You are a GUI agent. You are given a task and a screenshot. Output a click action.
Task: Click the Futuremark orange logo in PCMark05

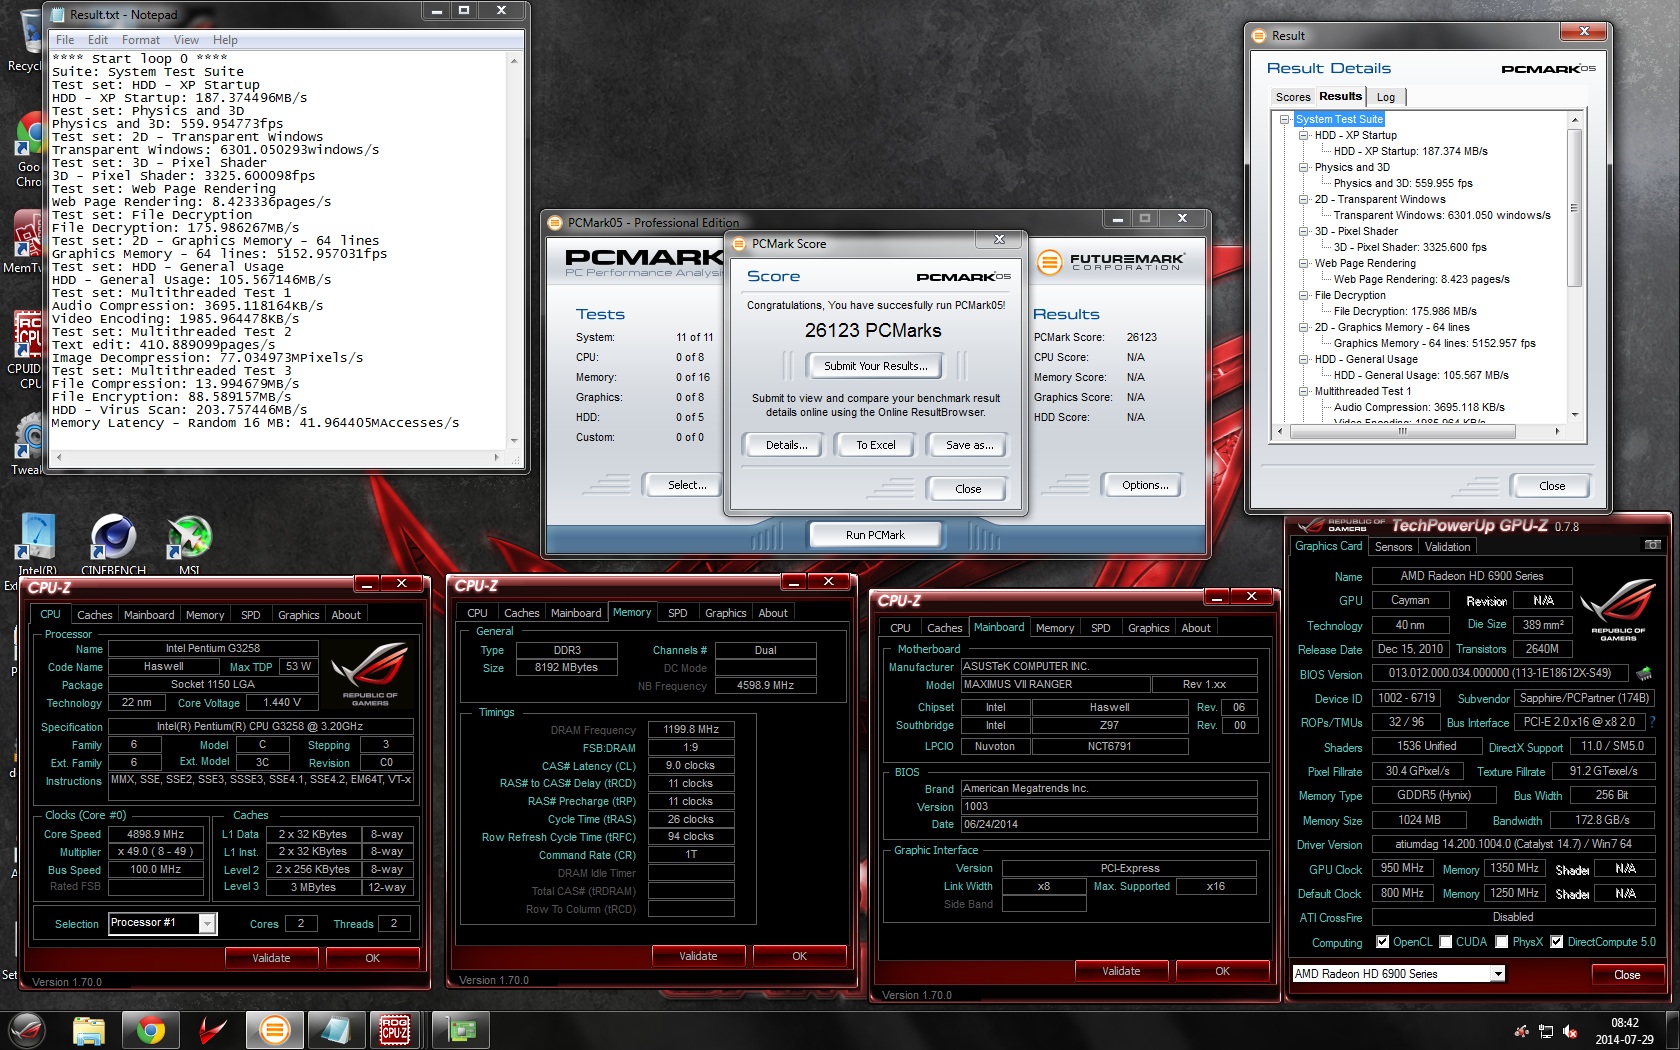tap(1049, 262)
